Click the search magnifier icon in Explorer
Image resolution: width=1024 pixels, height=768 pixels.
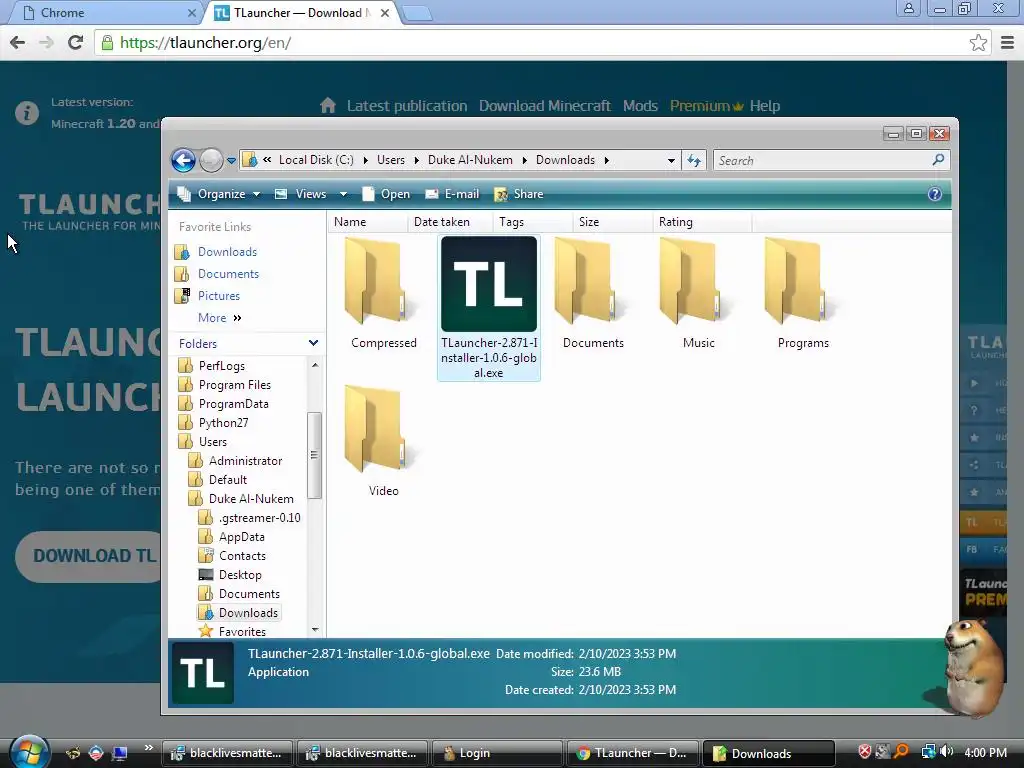click(938, 159)
